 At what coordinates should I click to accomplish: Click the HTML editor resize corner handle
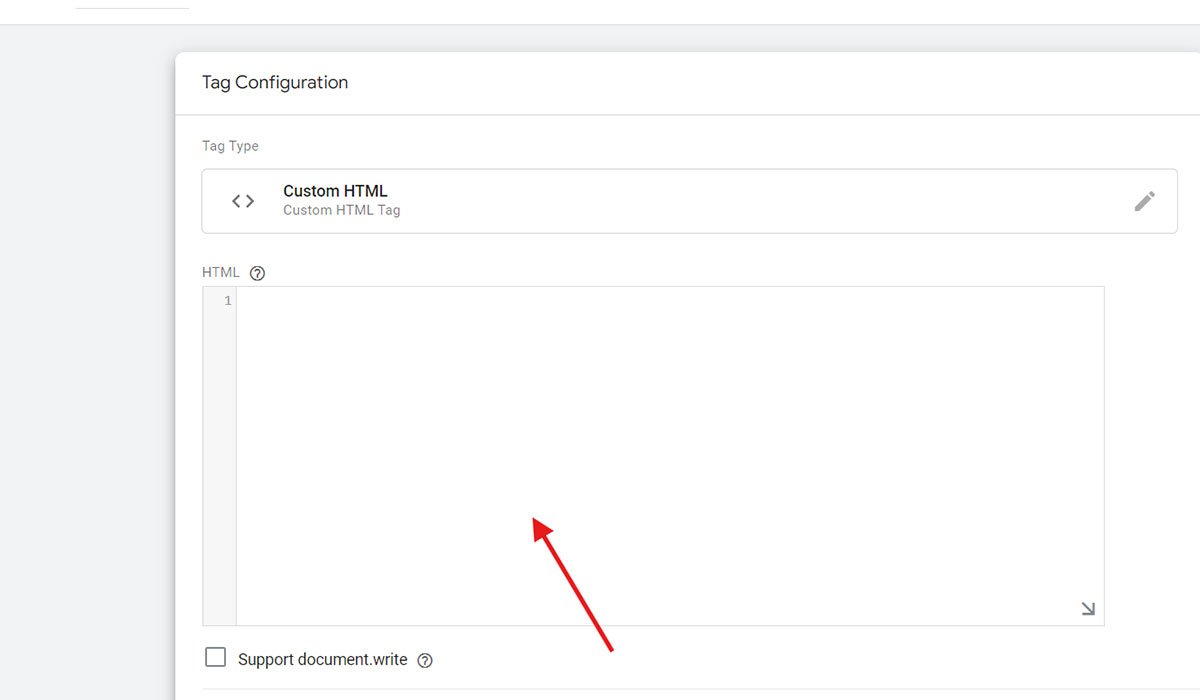tap(1088, 609)
